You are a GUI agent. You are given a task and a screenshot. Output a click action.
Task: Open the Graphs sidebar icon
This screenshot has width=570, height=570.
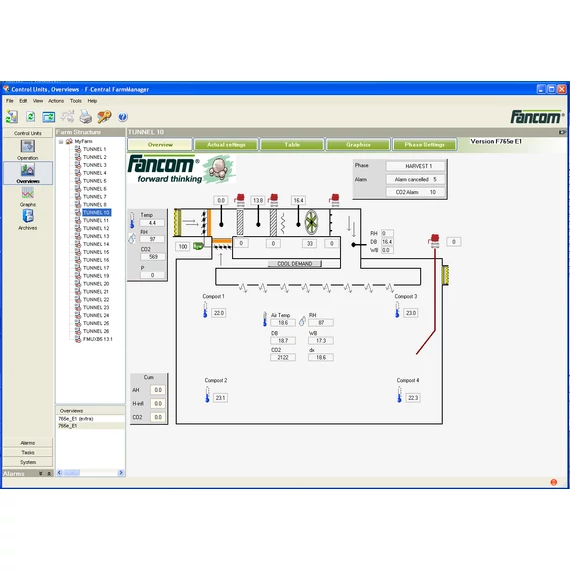pos(28,193)
